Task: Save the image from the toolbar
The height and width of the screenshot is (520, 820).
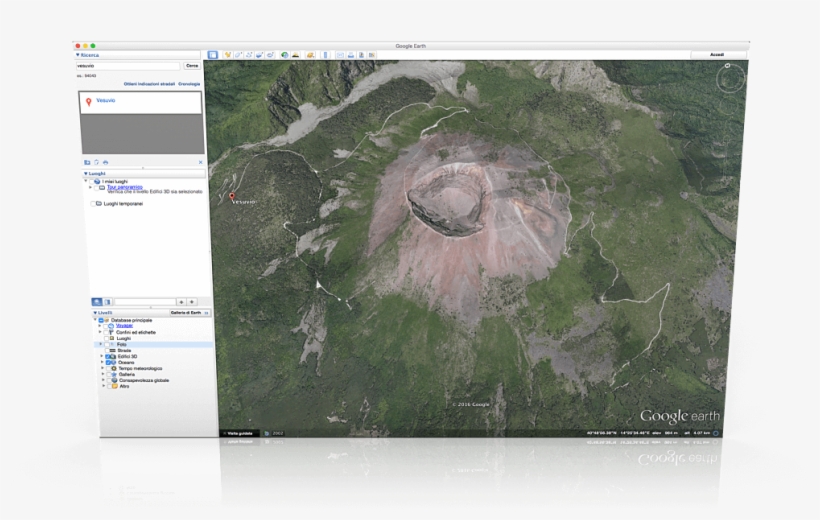Action: click(361, 55)
